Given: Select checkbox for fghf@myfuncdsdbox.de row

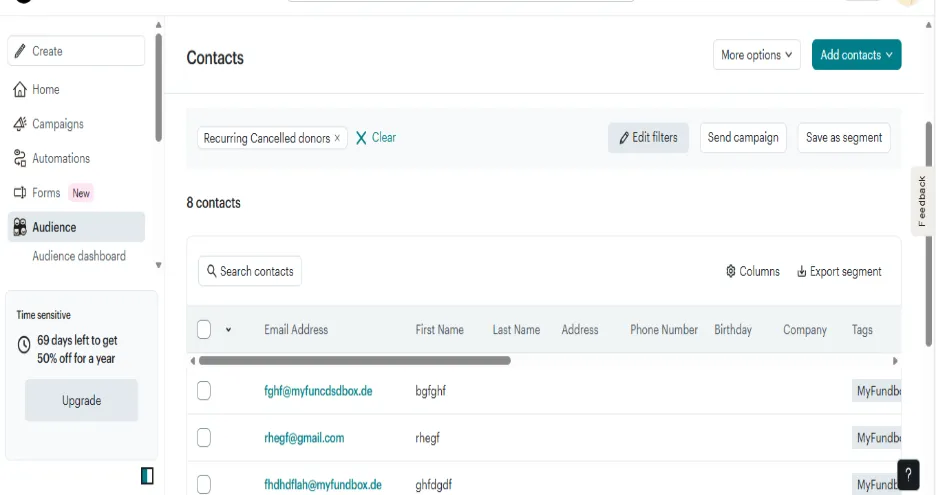Looking at the screenshot, I should [x=204, y=391].
